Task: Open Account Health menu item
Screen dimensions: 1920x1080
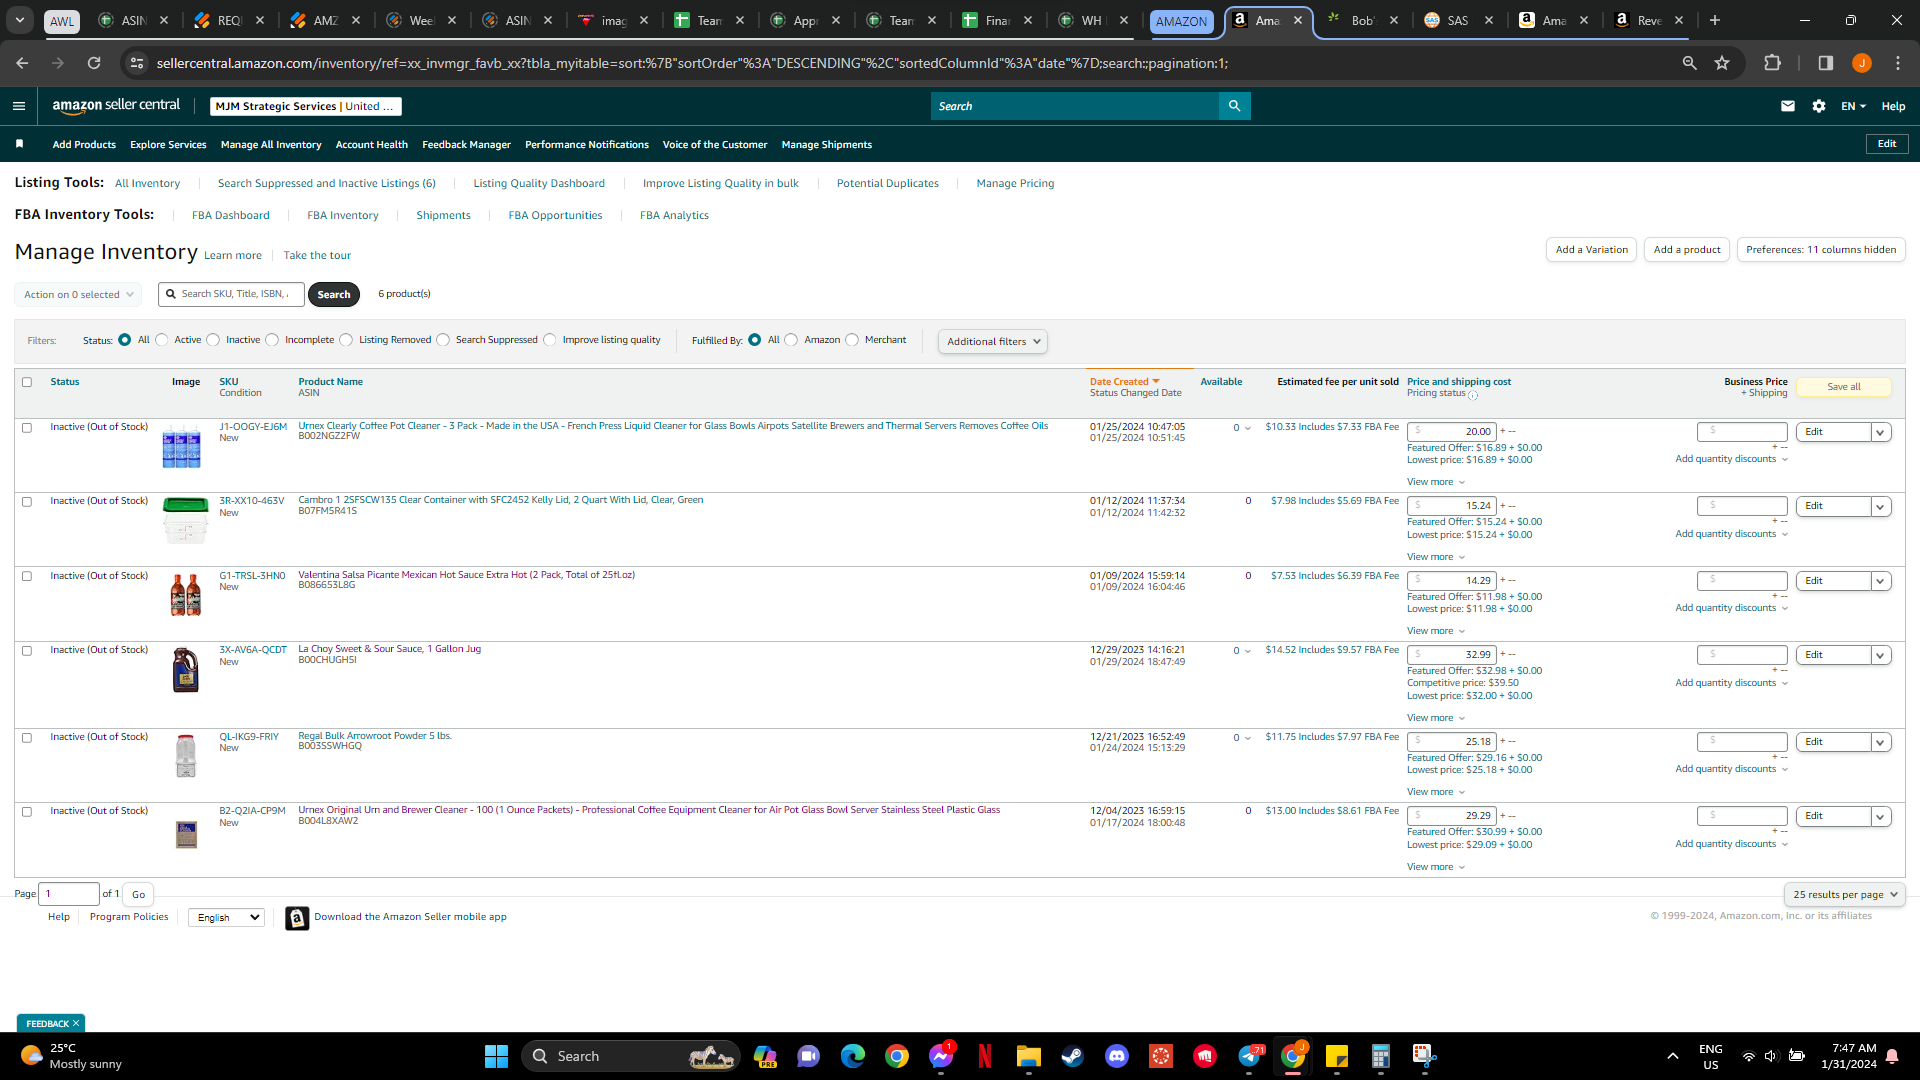Action: click(x=372, y=145)
